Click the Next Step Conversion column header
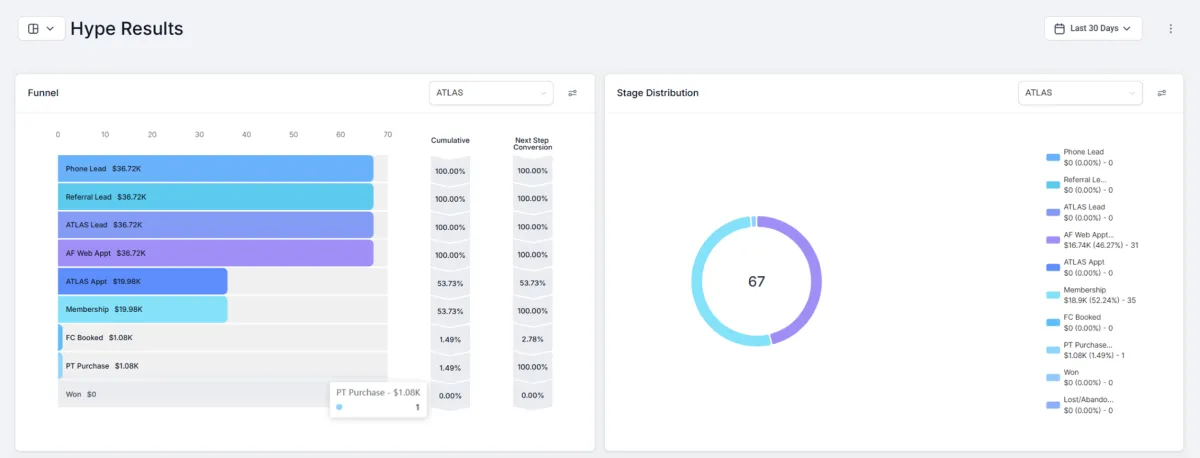 pyautogui.click(x=533, y=144)
